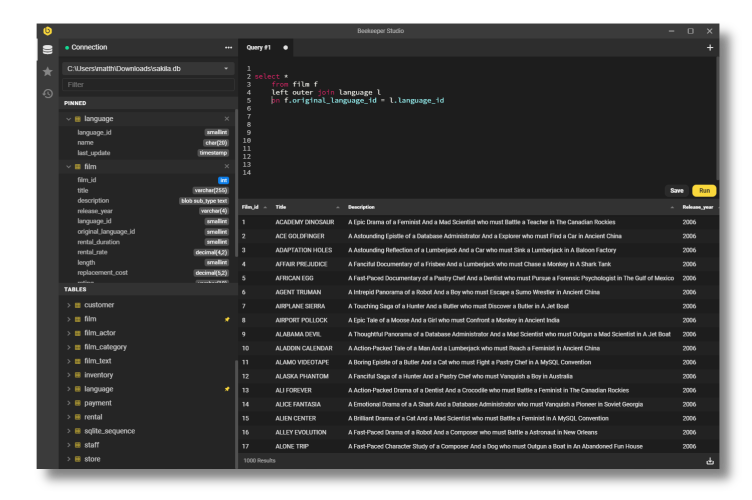Add a new query tab with plus icon
752x500 pixels.
(x=710, y=47)
